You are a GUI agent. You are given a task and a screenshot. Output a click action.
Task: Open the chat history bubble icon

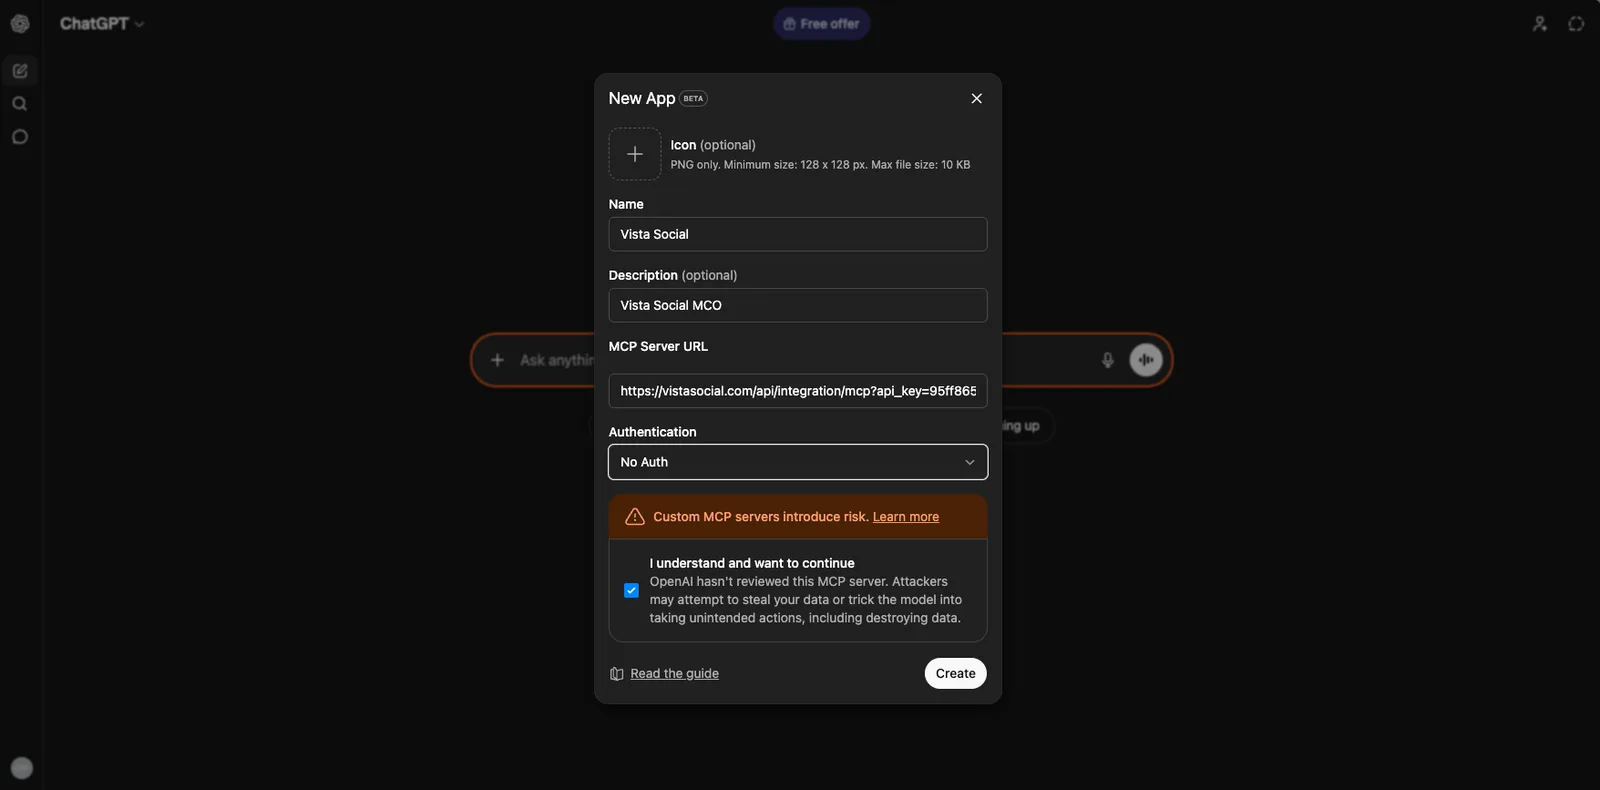pos(19,134)
